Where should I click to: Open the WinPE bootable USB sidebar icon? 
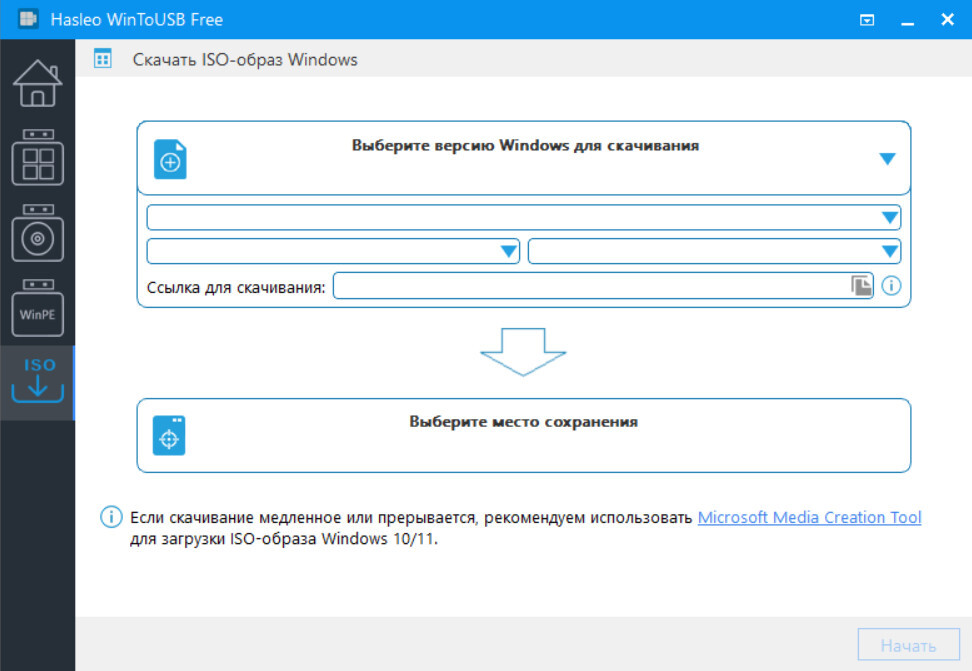37,308
